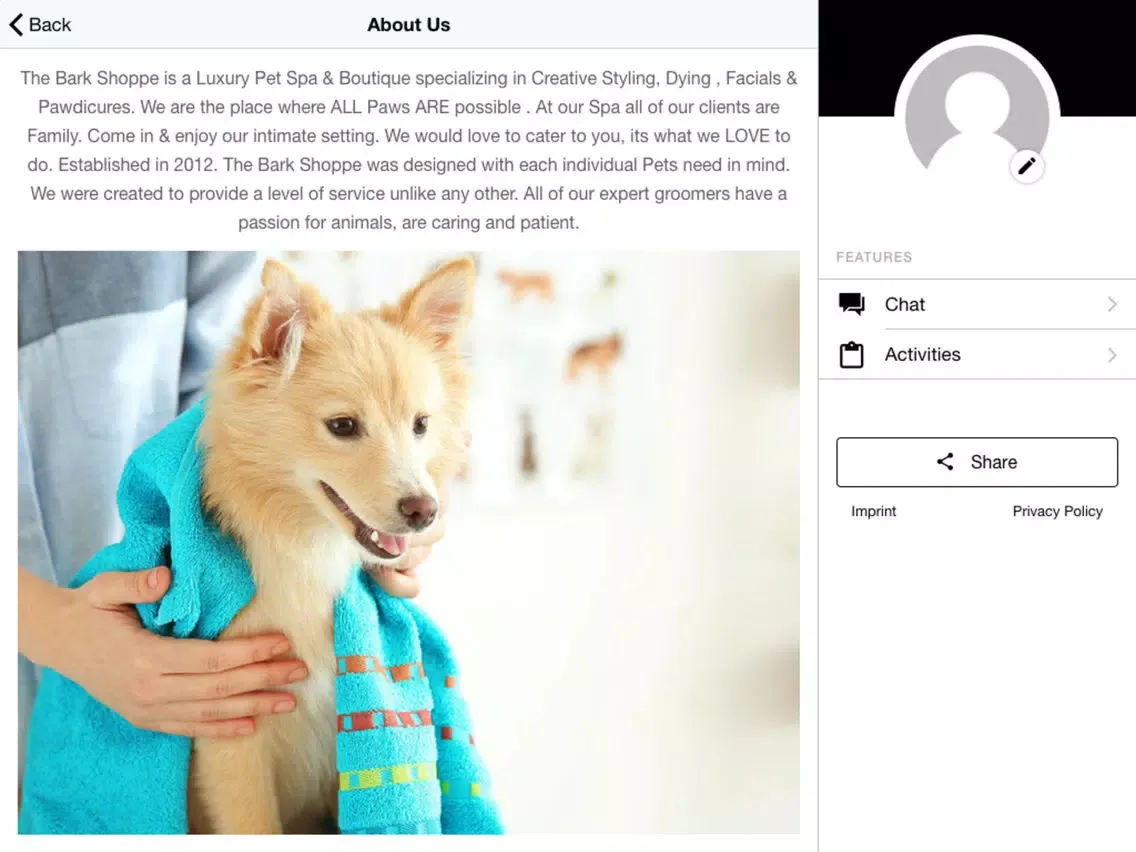Click the About Us page title

[x=408, y=25]
